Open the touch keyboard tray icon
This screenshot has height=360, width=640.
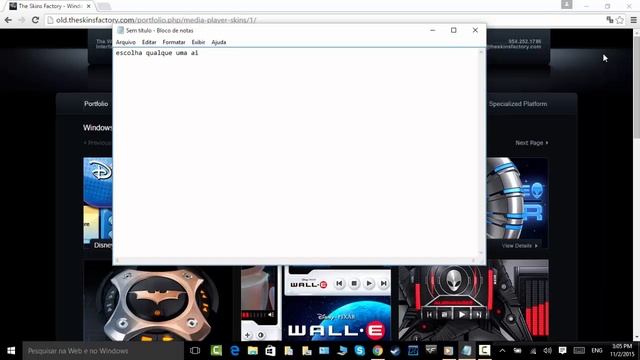579,351
